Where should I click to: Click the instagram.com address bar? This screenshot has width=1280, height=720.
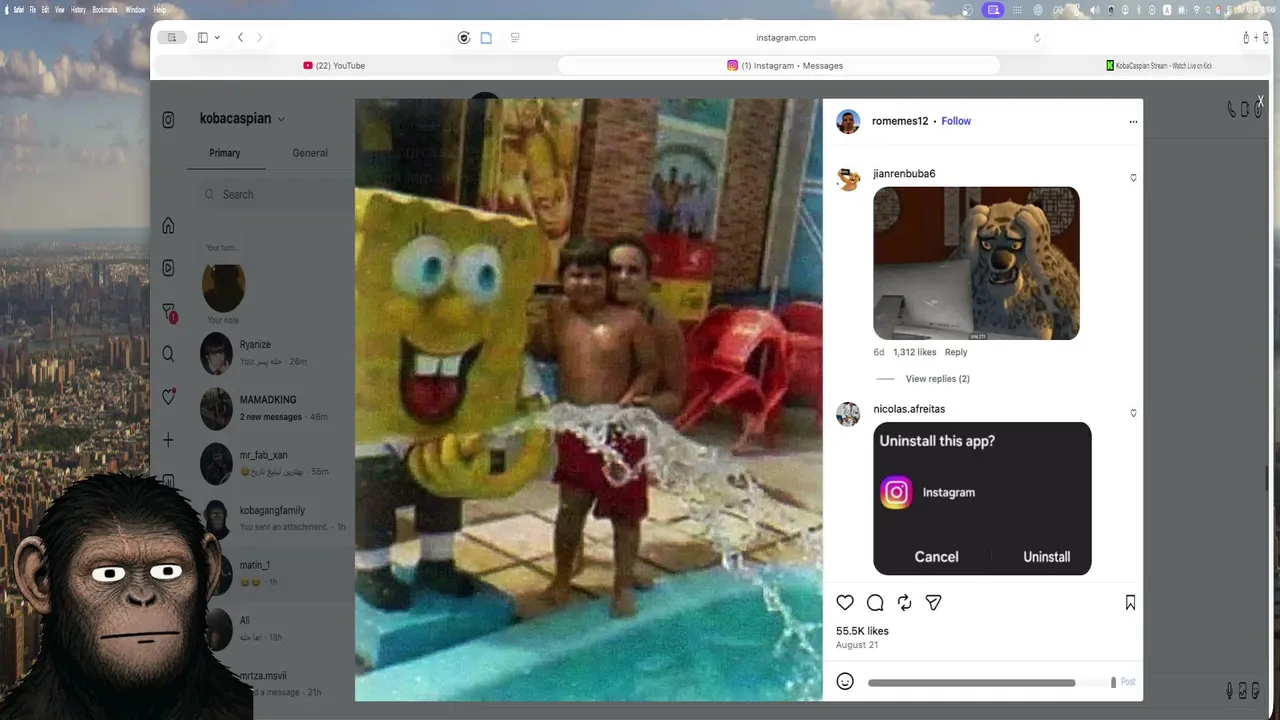(786, 38)
